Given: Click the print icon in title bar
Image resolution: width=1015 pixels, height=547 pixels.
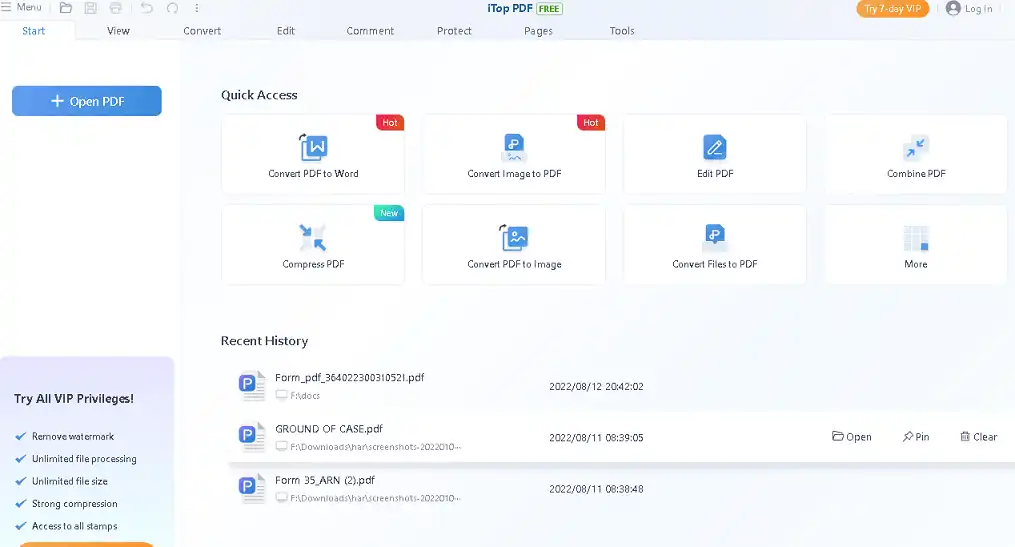Looking at the screenshot, I should (116, 8).
